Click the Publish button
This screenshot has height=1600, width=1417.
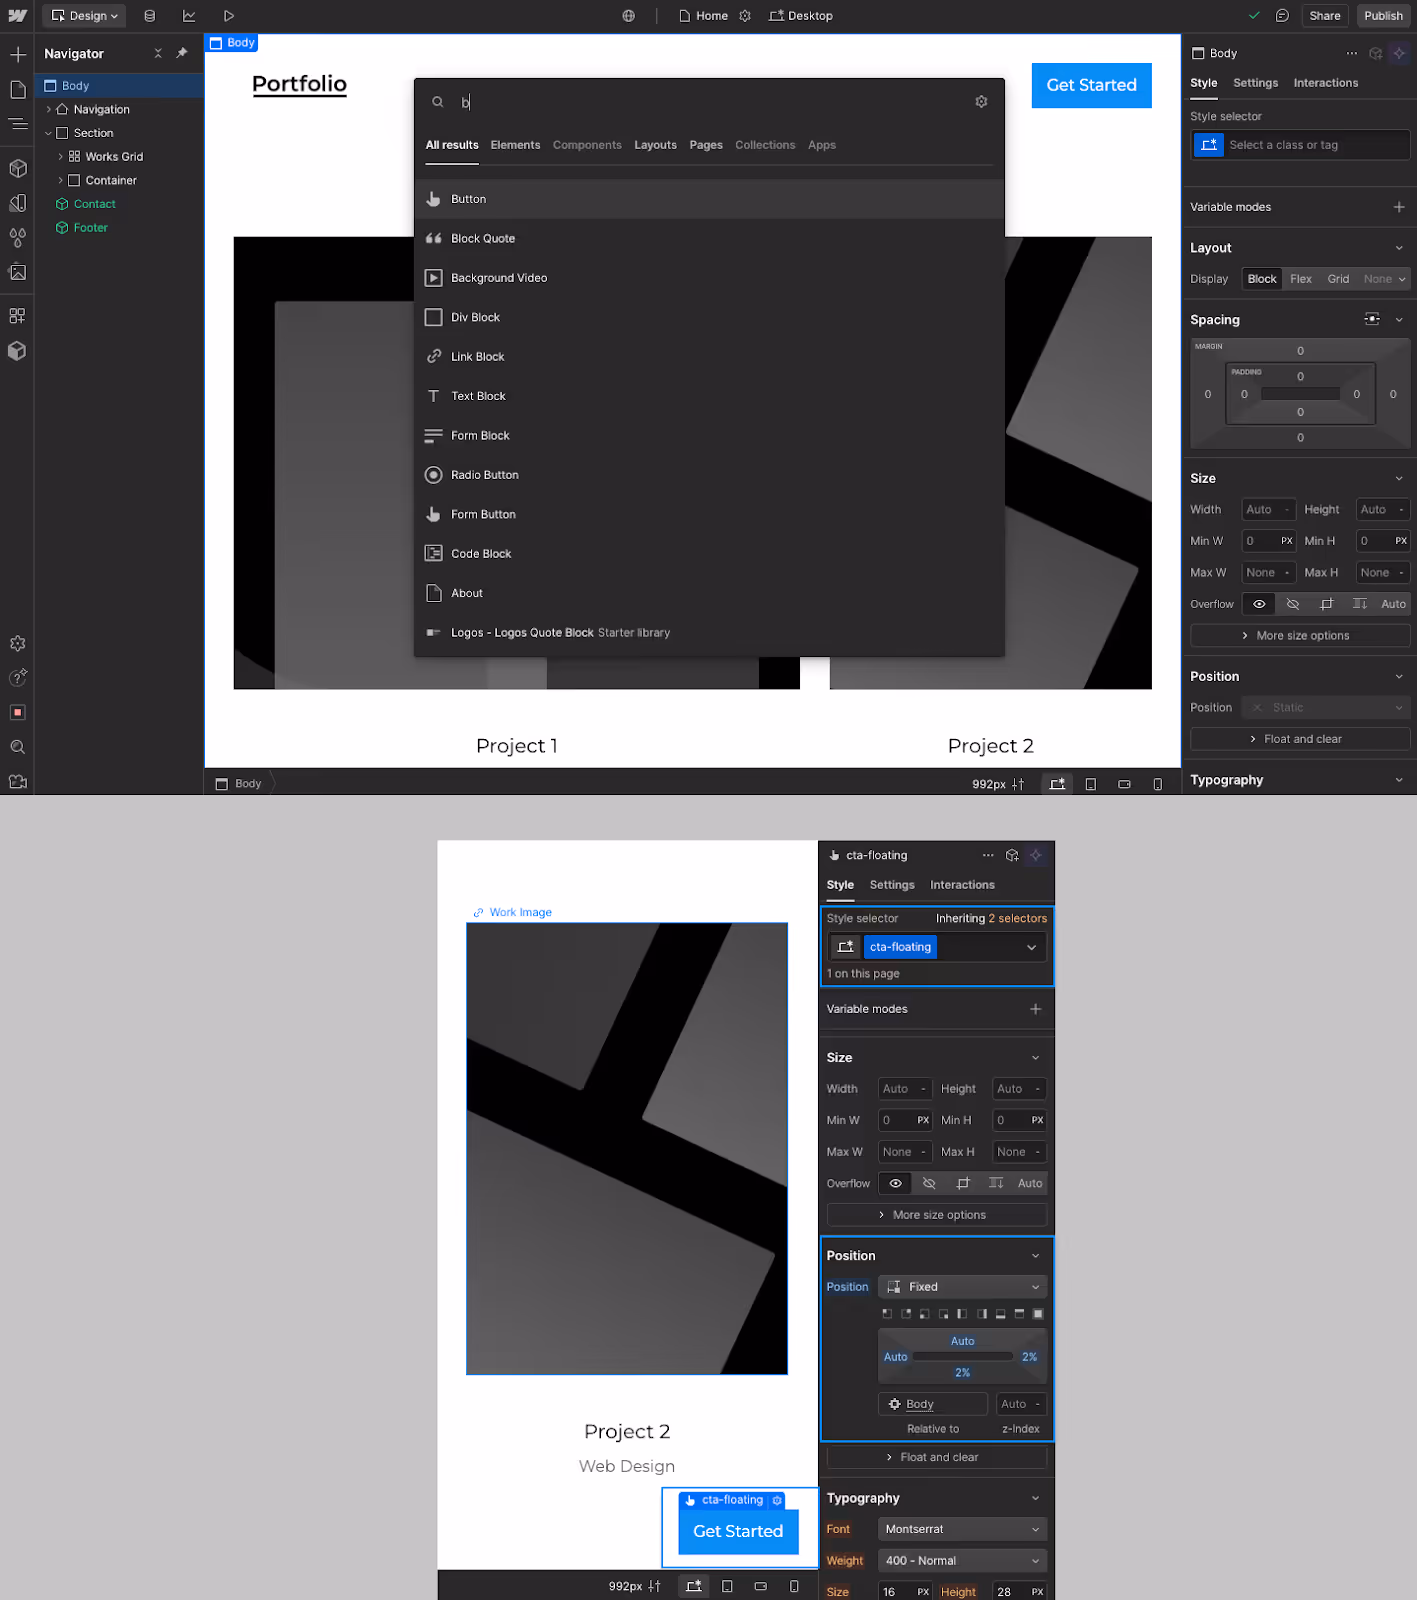pyautogui.click(x=1383, y=16)
